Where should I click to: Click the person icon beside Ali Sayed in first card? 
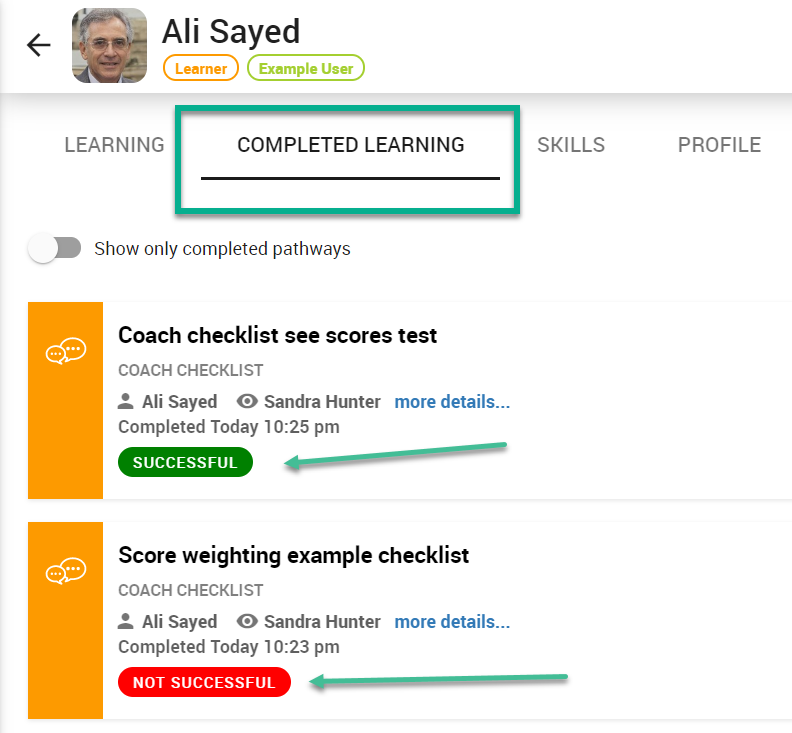[x=125, y=402]
